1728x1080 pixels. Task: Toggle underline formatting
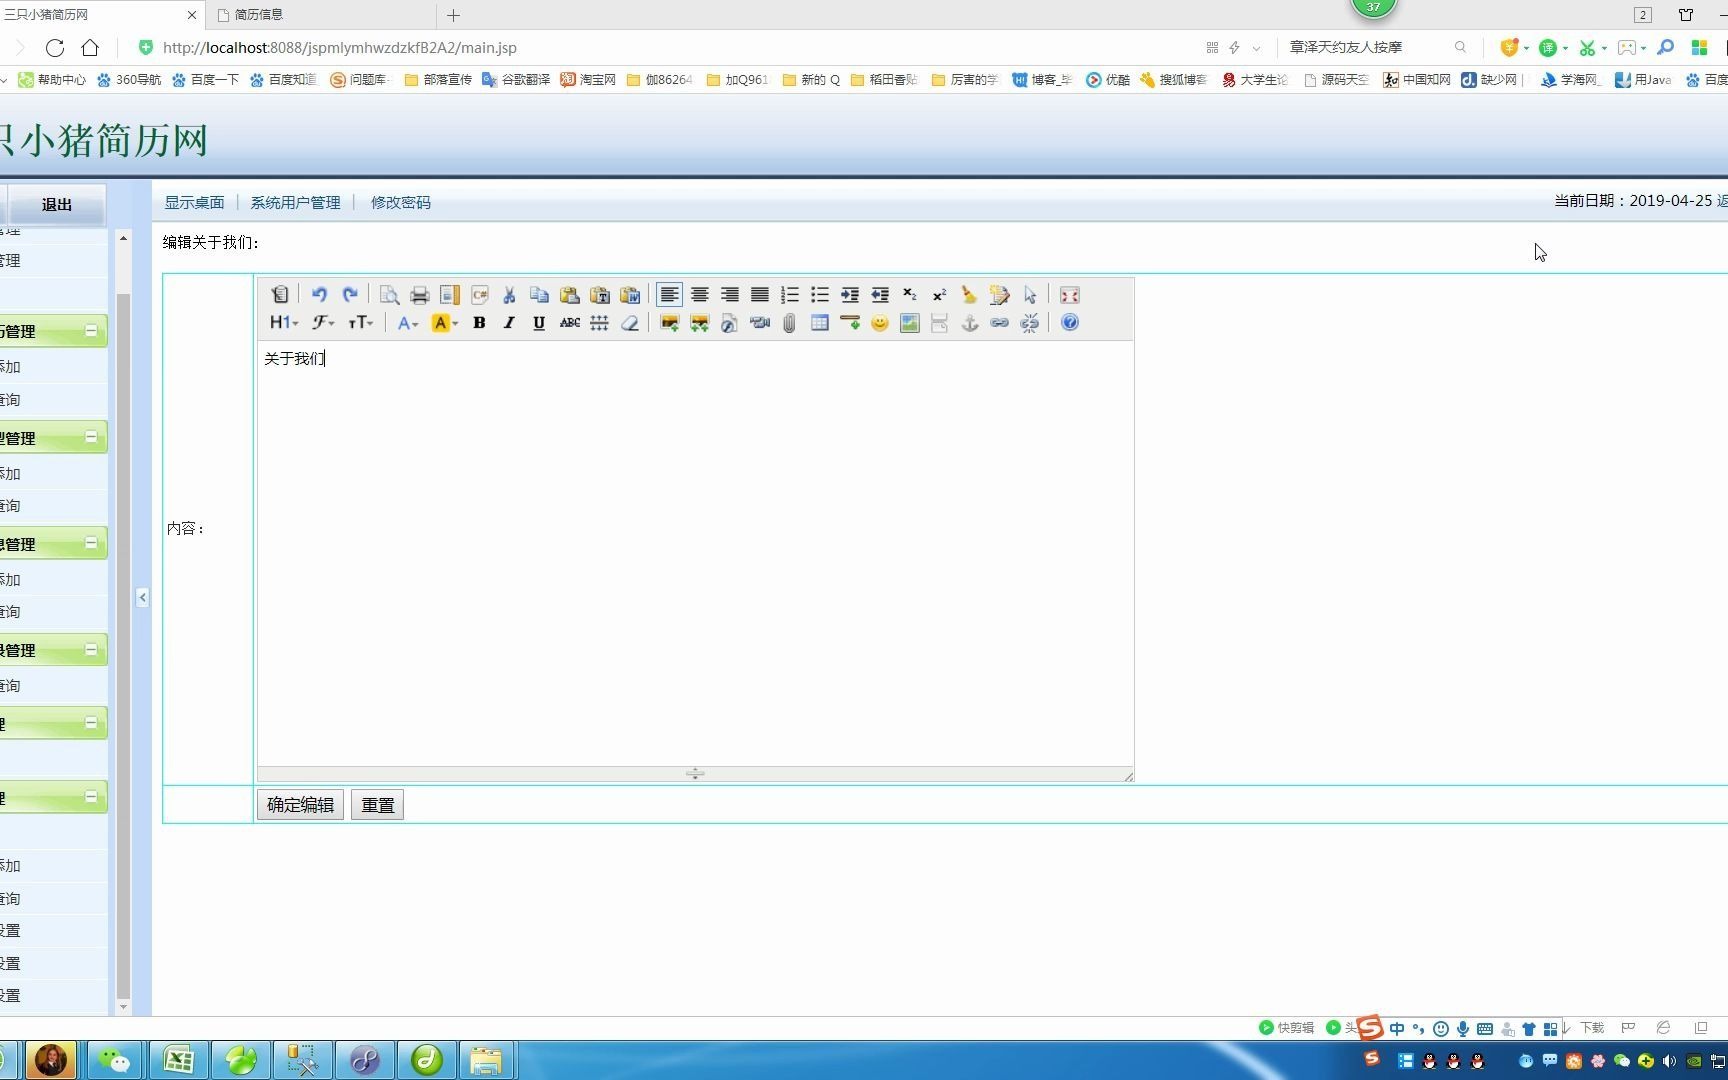pos(539,323)
